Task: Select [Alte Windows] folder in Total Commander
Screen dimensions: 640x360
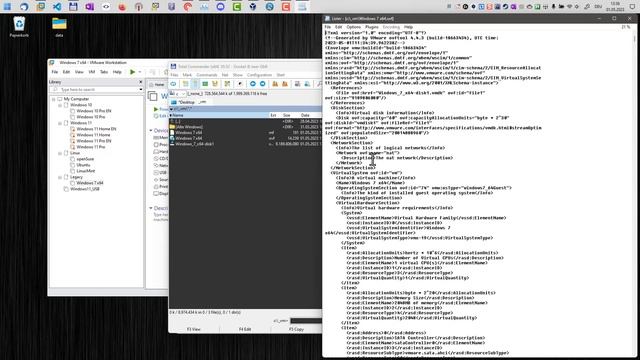Action: (245, 127)
